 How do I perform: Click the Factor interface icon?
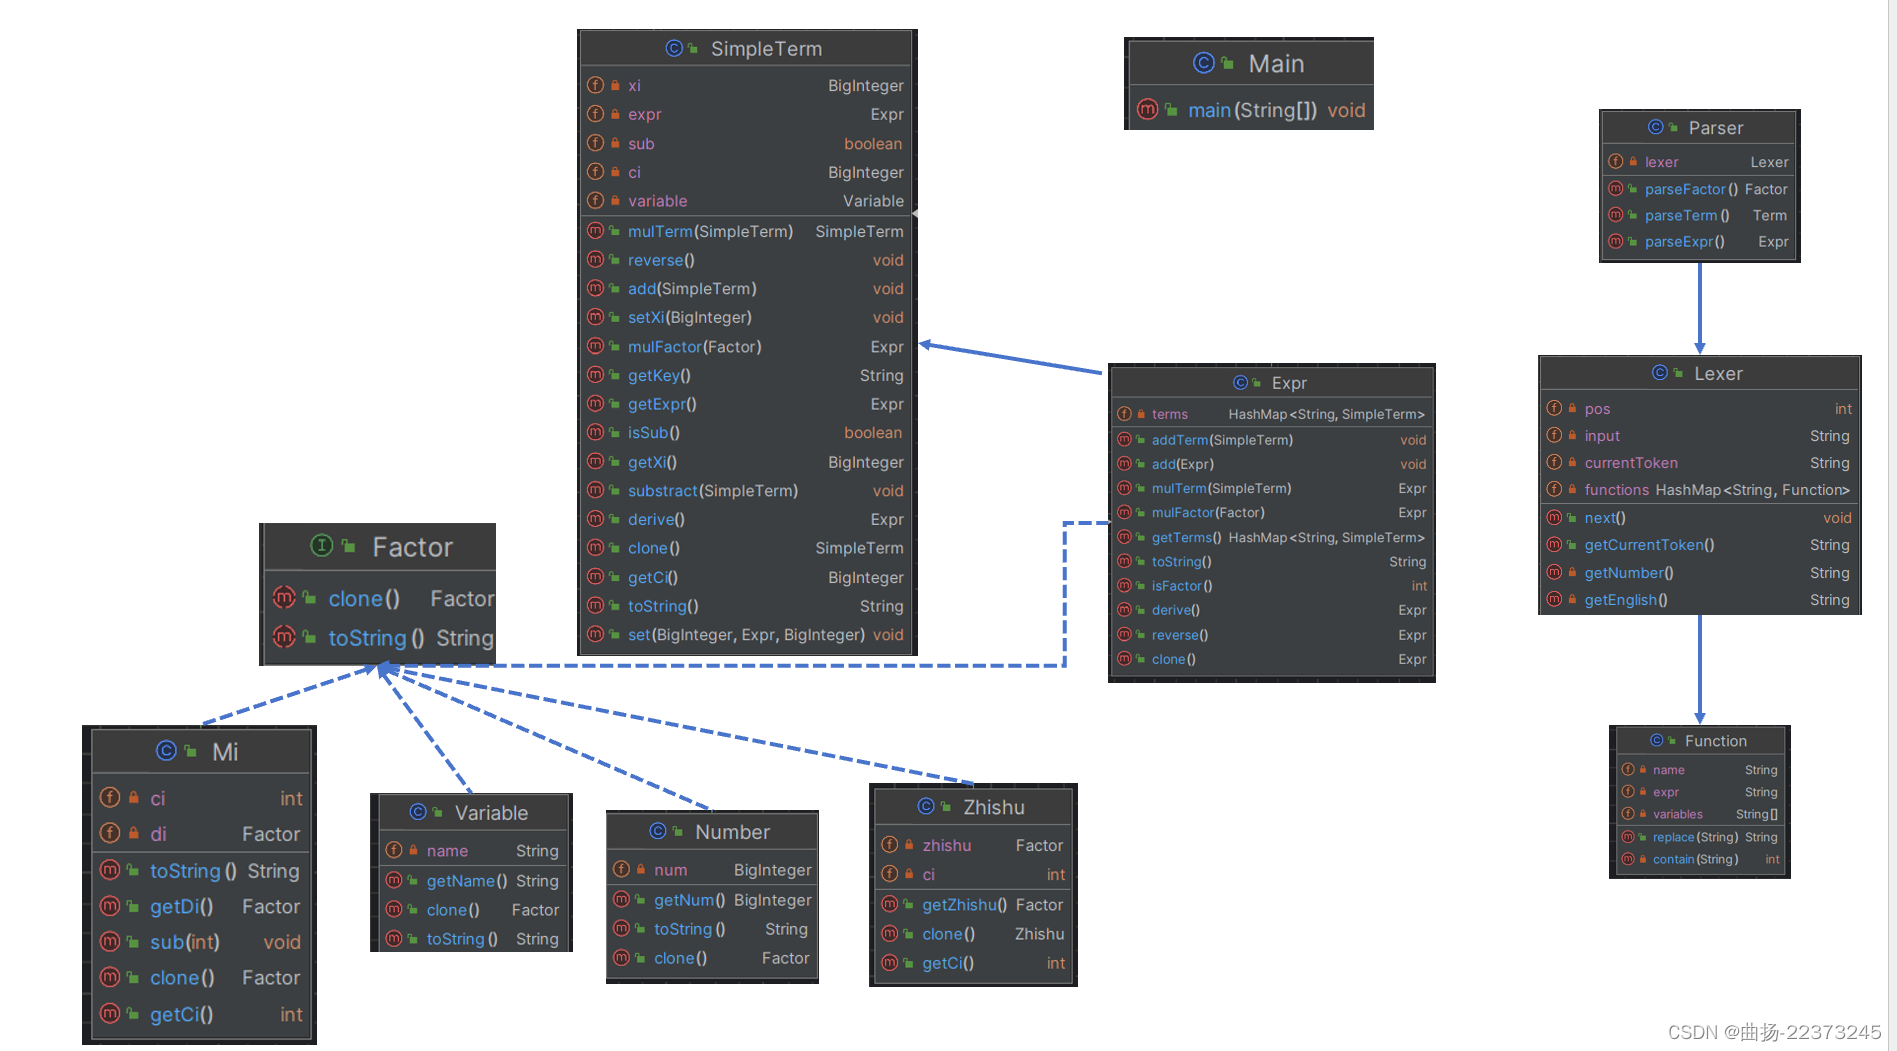[321, 545]
